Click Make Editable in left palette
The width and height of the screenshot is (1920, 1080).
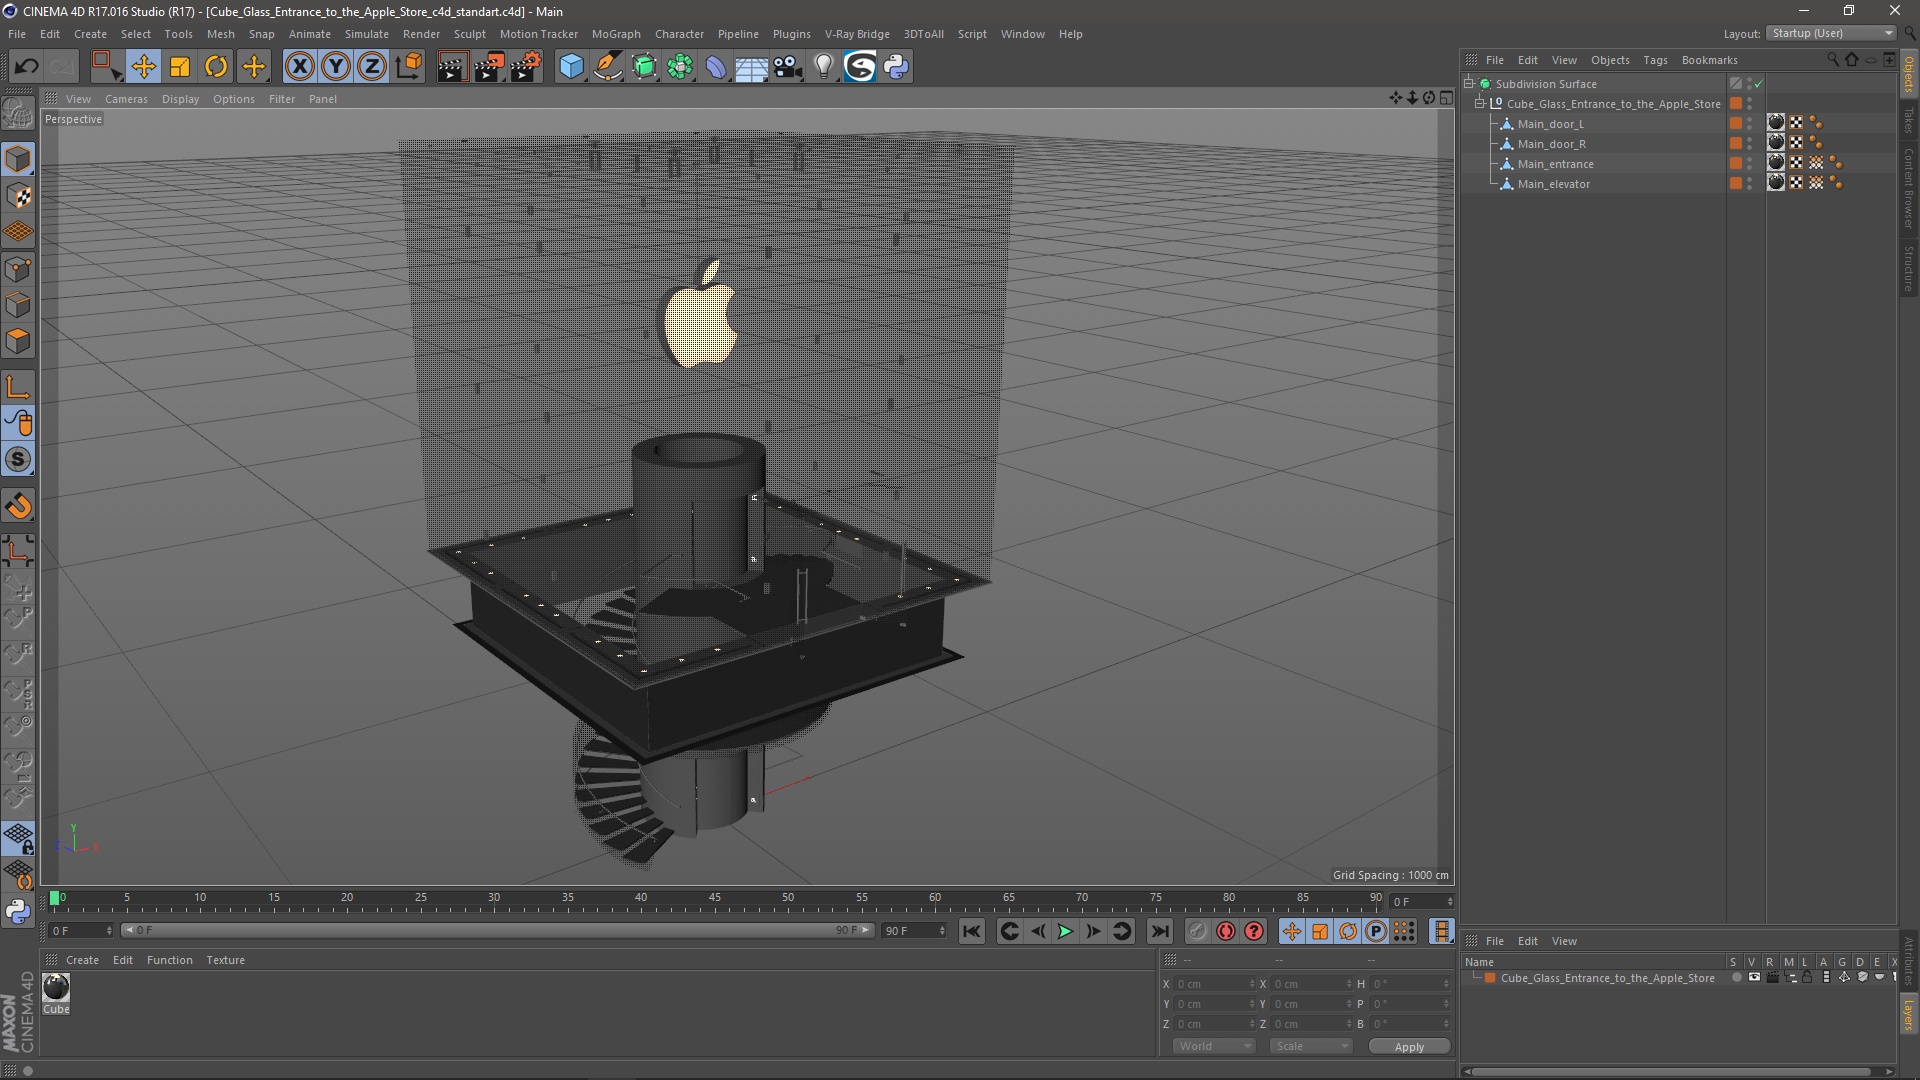pos(18,113)
